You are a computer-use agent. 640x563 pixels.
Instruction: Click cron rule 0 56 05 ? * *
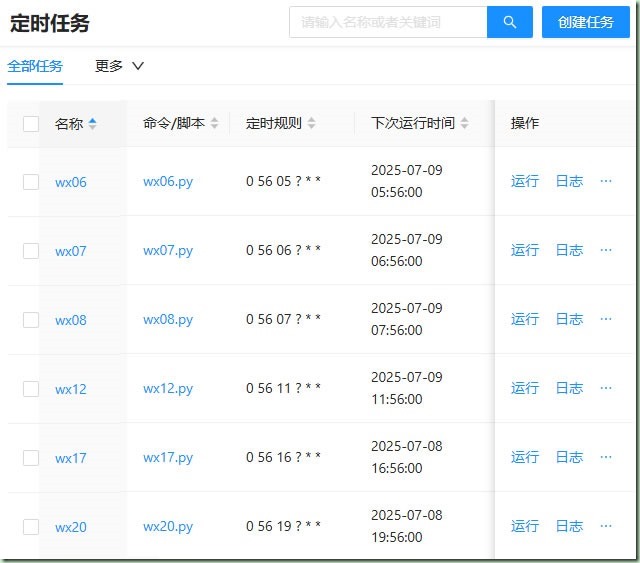coord(283,181)
